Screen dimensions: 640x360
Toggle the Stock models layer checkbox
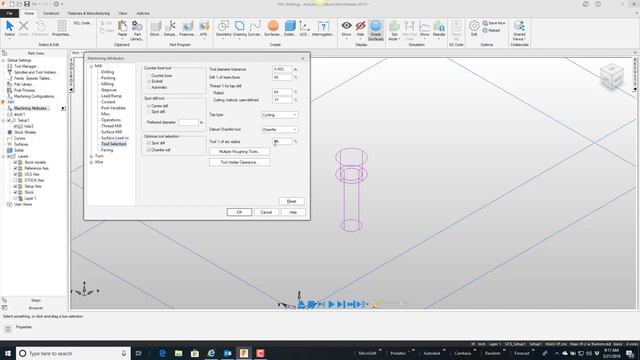(15, 162)
